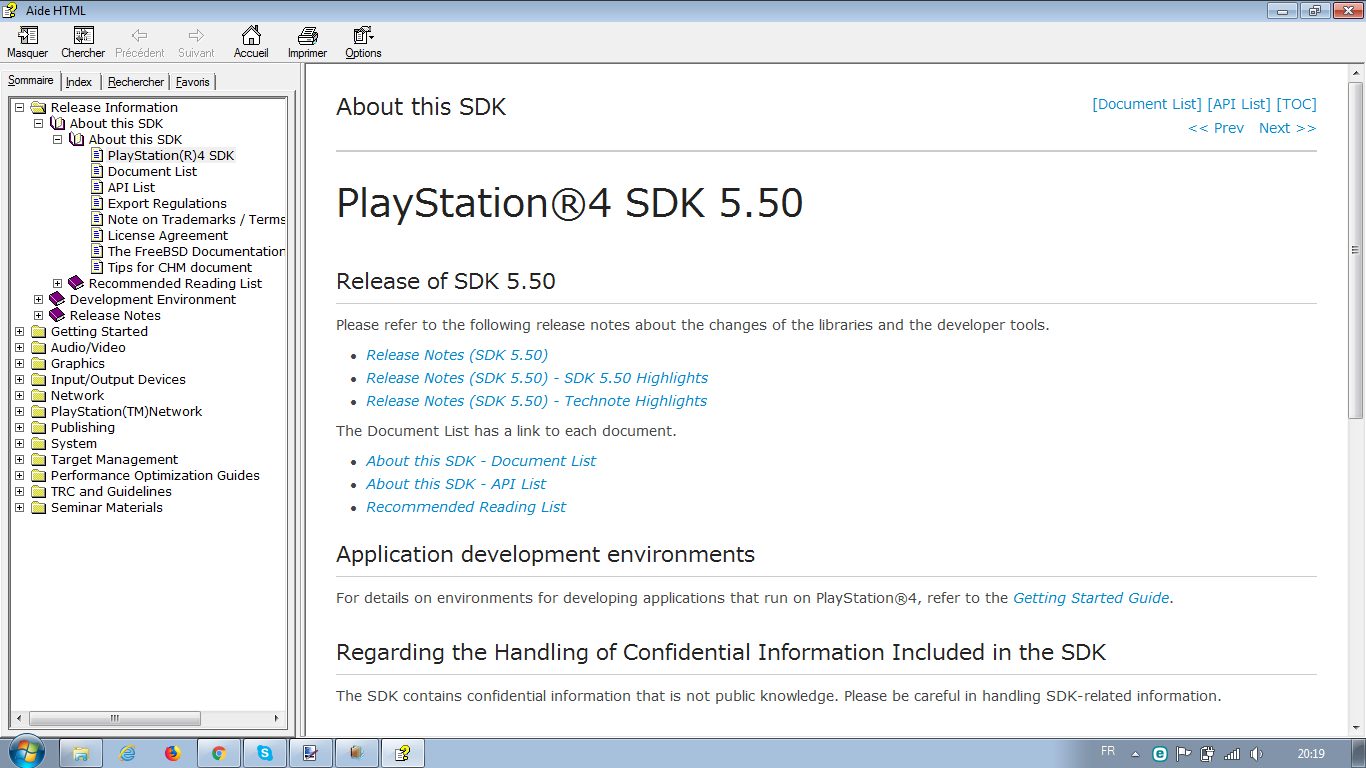Screen dimensions: 1366x768
Task: Click the open book icon beside top About this SDK
Action: 58,123
